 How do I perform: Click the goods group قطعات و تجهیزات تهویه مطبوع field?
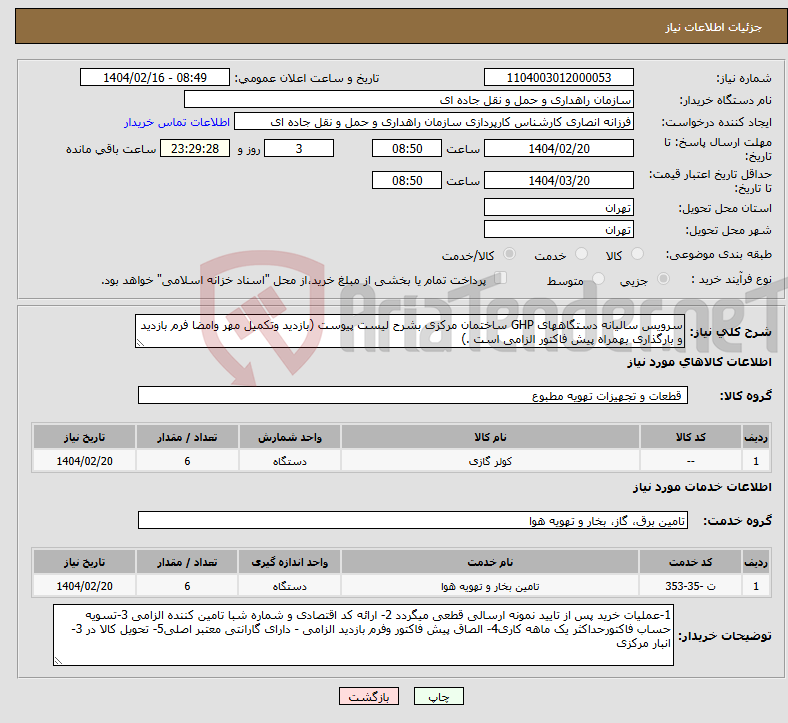[413, 395]
